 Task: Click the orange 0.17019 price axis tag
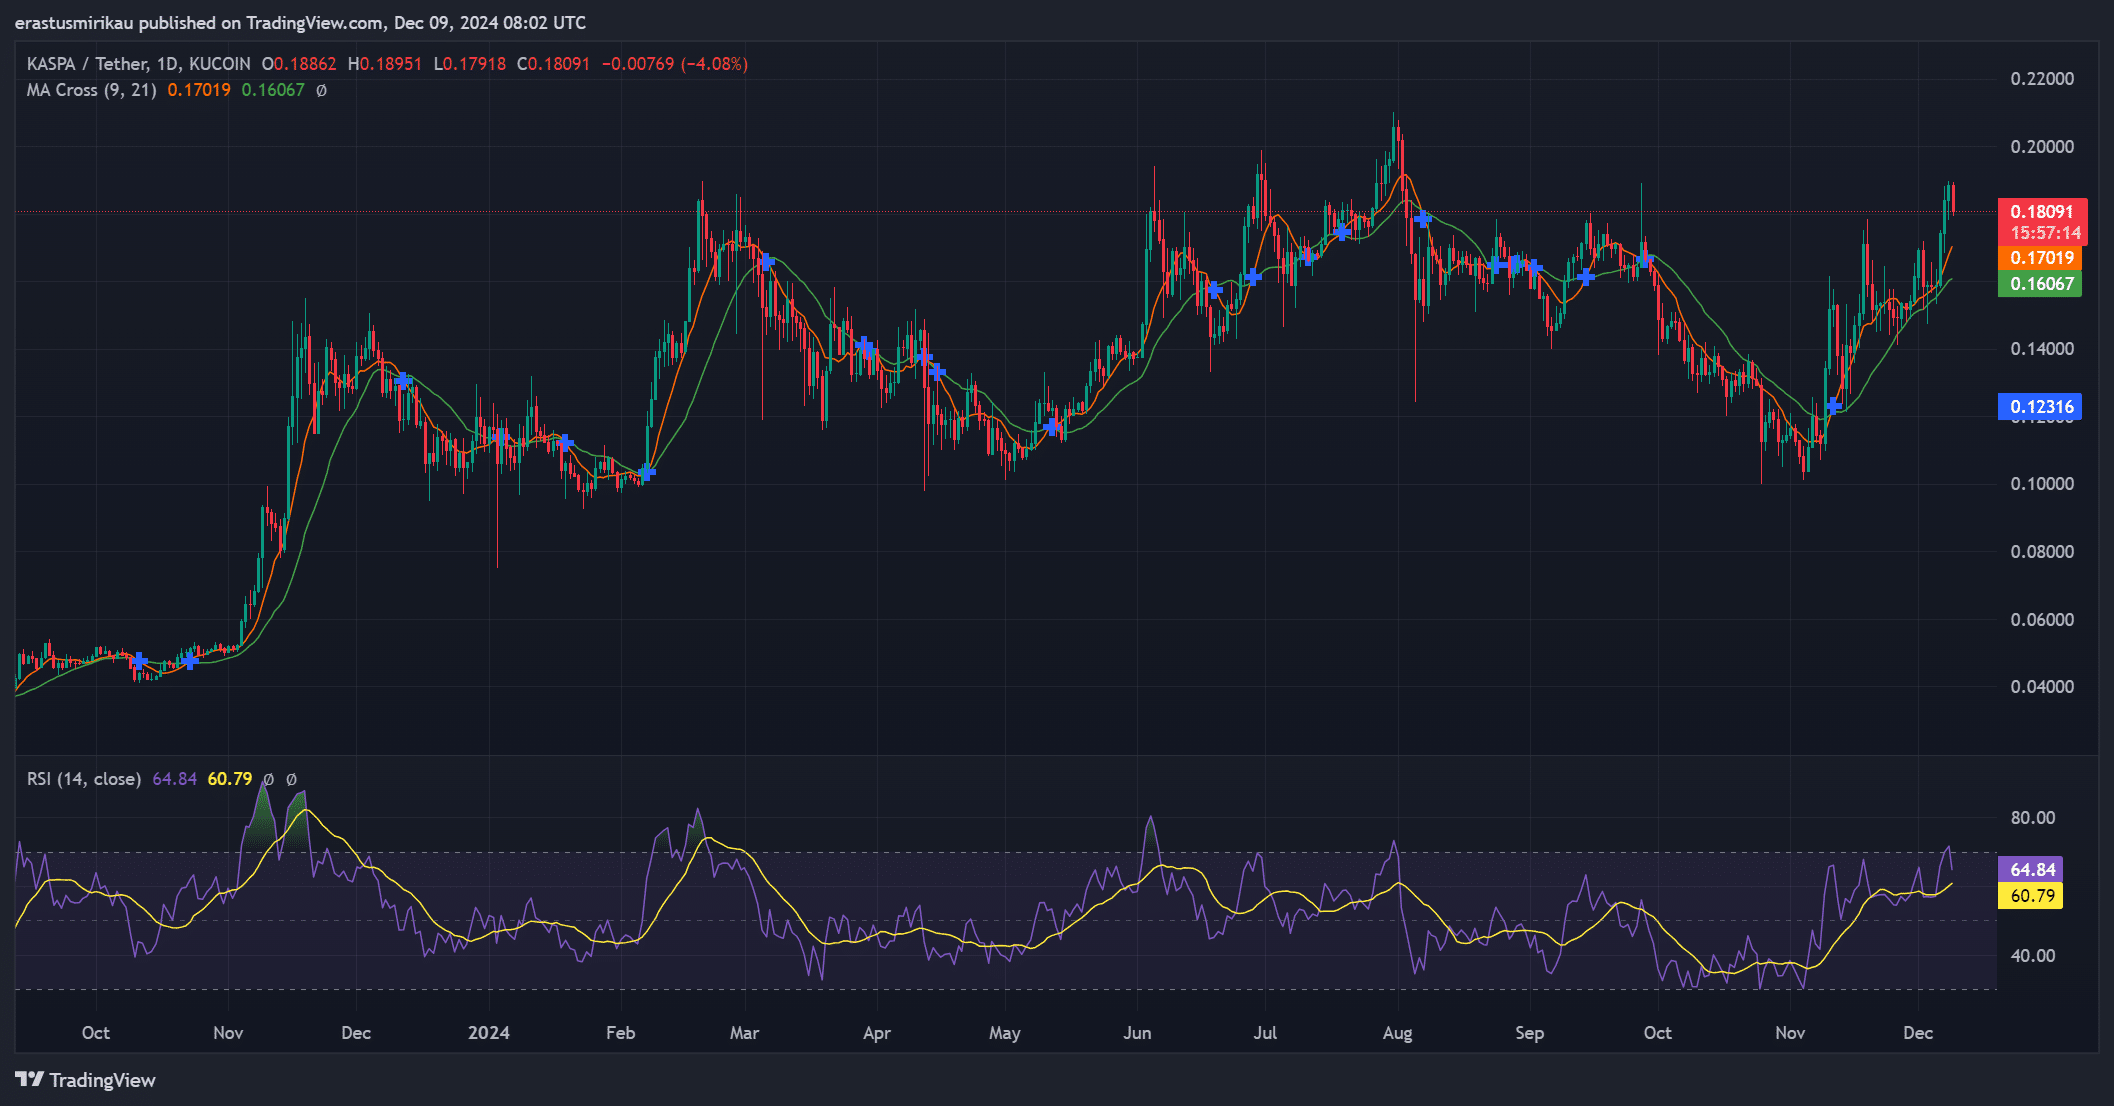point(2040,258)
